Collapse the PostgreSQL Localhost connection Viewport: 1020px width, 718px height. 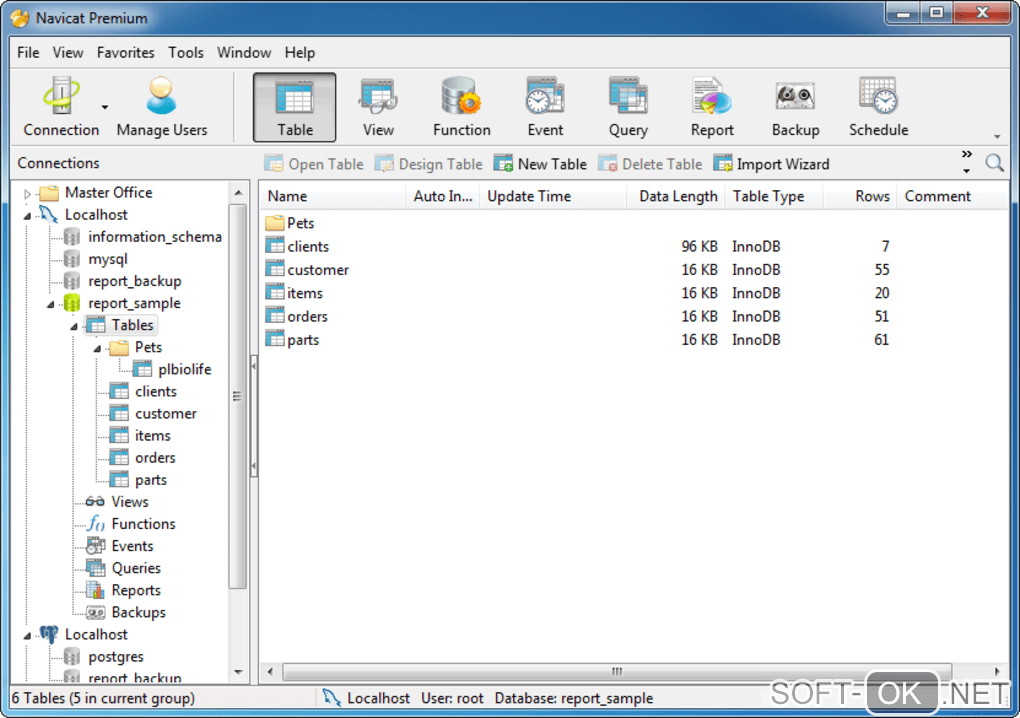(x=27, y=635)
